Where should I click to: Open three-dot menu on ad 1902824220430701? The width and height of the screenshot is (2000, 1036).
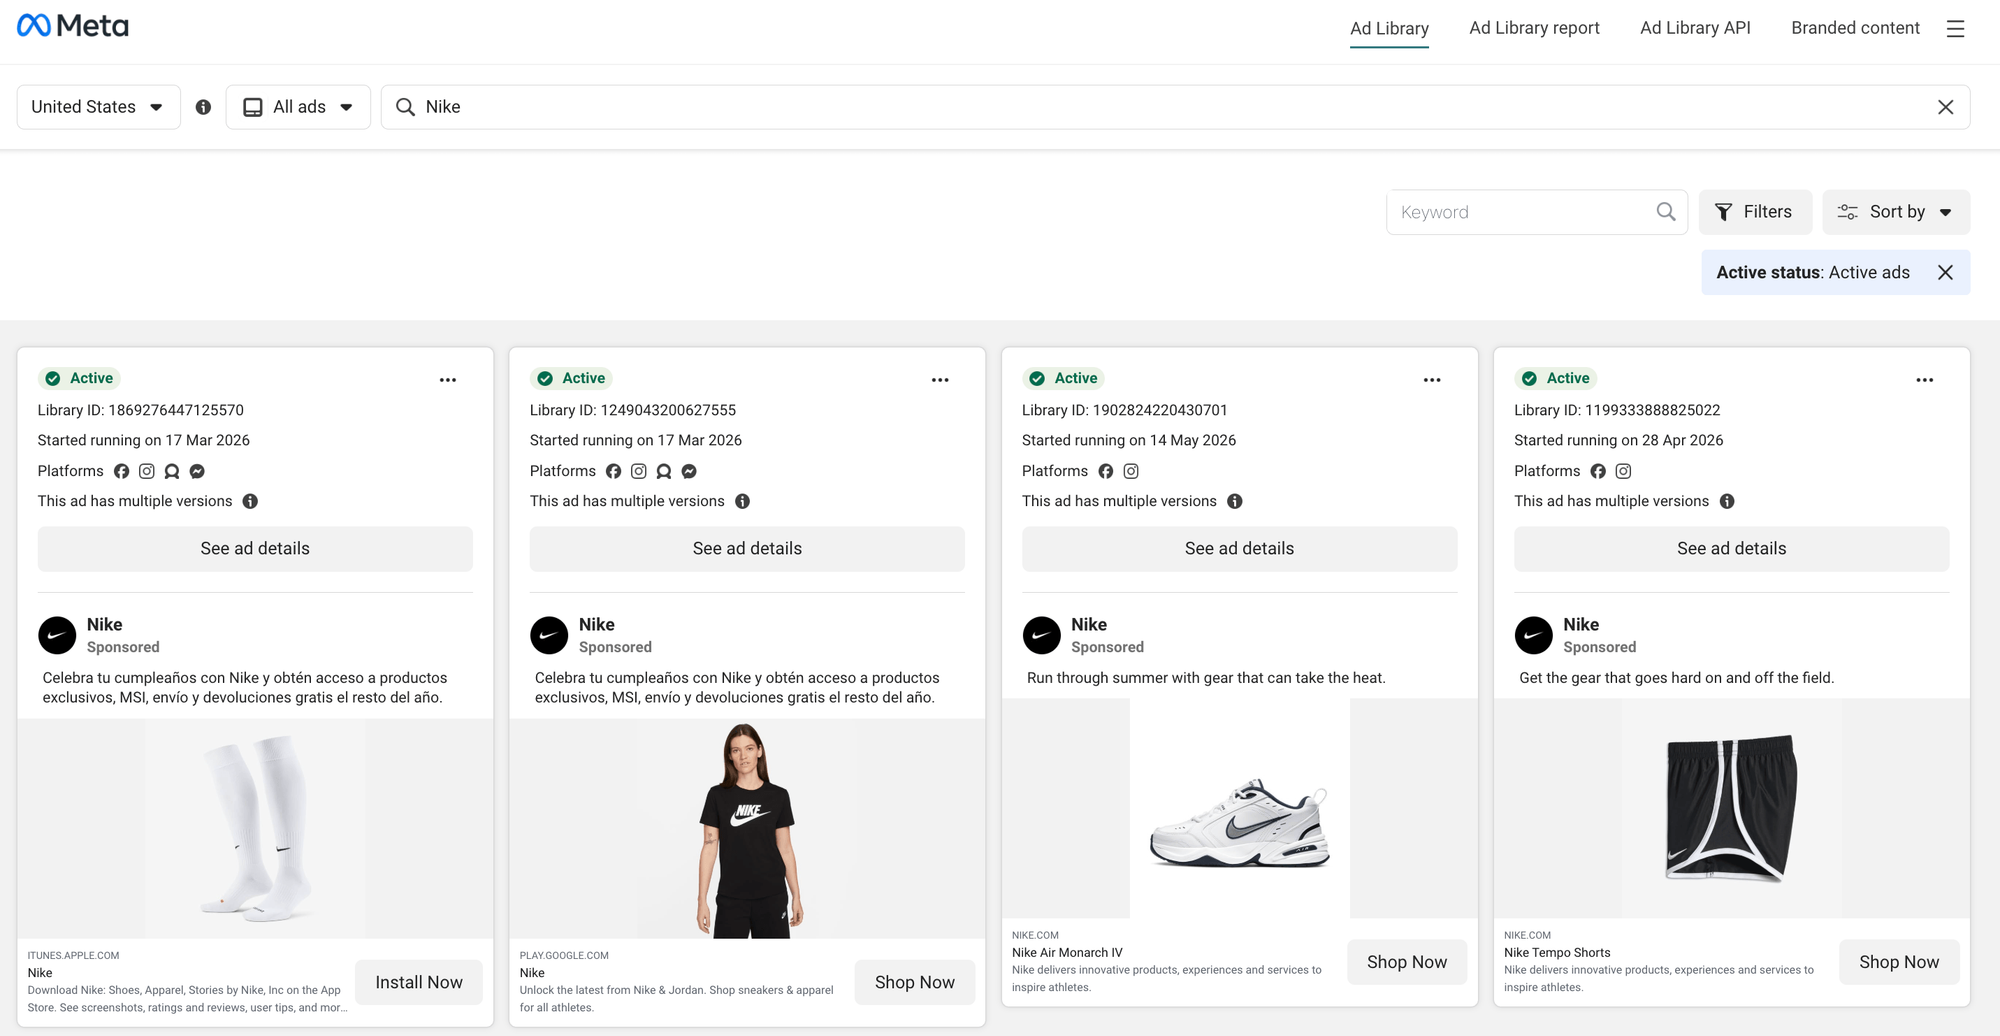point(1432,380)
